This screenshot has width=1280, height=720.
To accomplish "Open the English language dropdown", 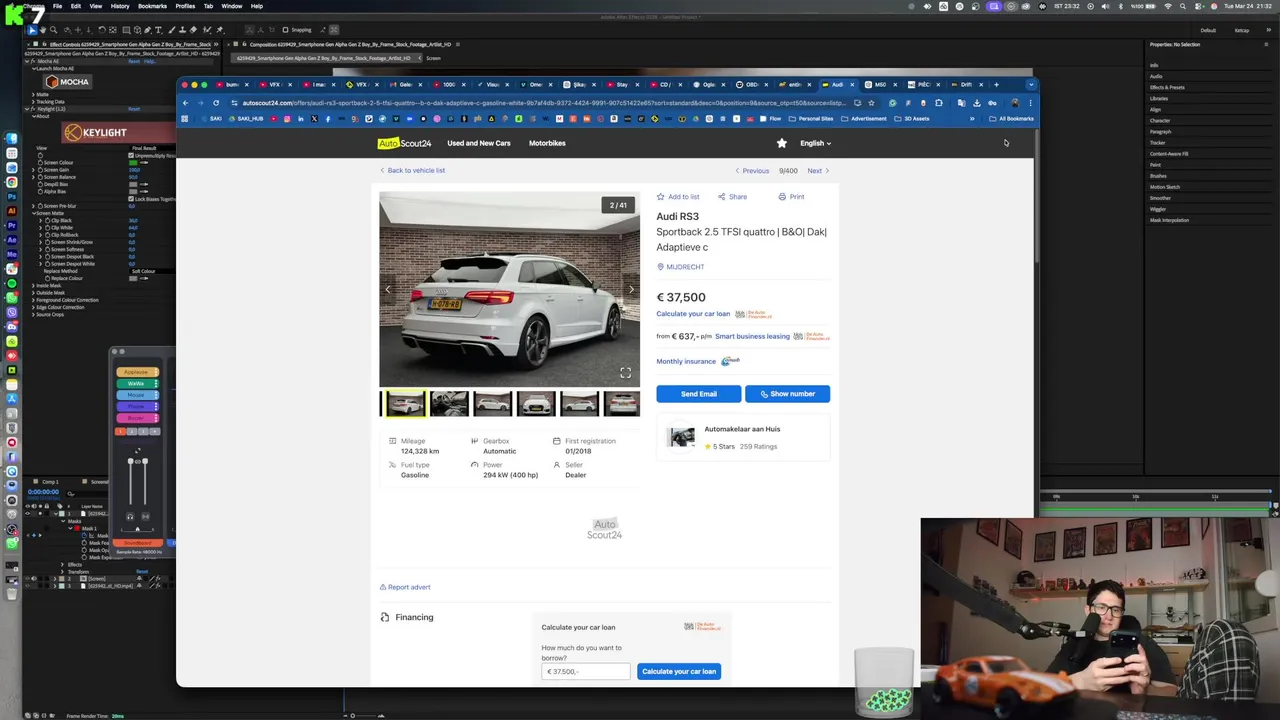I will pyautogui.click(x=815, y=143).
